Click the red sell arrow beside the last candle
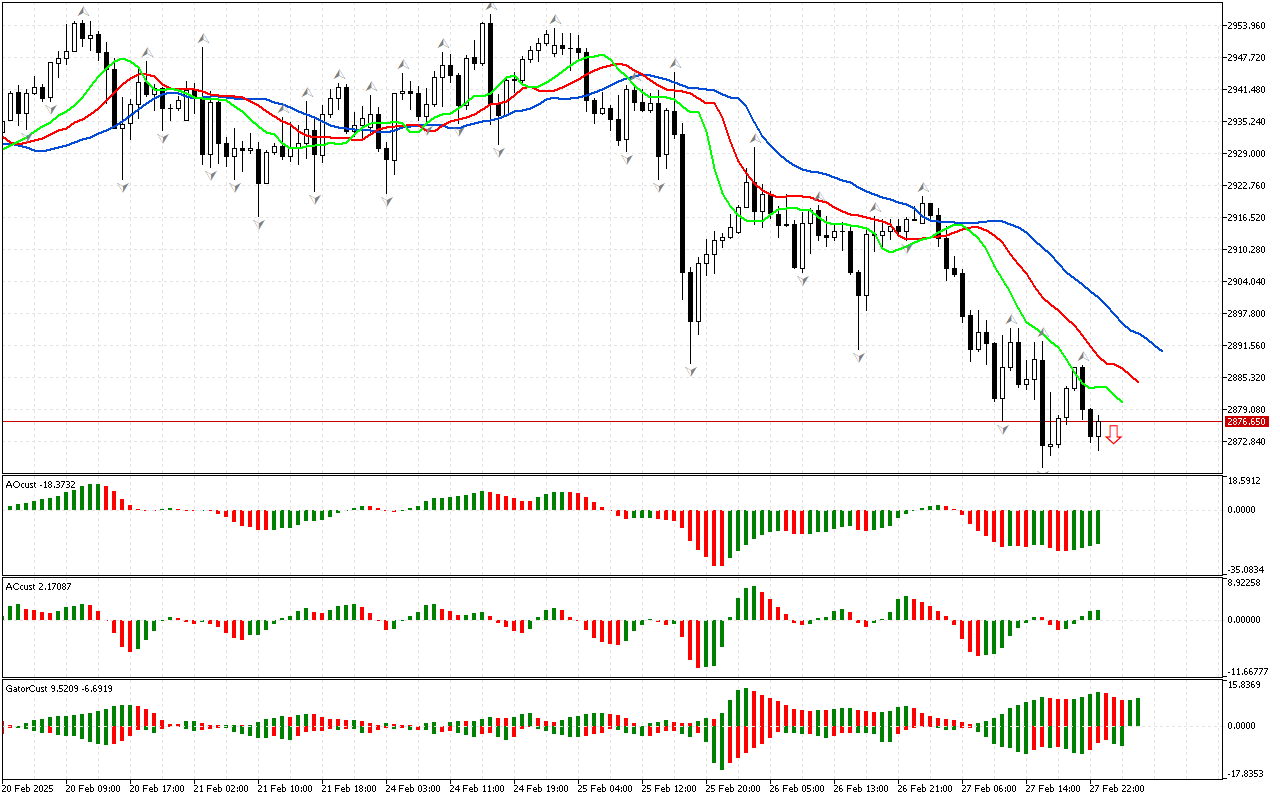This screenshot has height=800, width=1280. pos(1113,434)
